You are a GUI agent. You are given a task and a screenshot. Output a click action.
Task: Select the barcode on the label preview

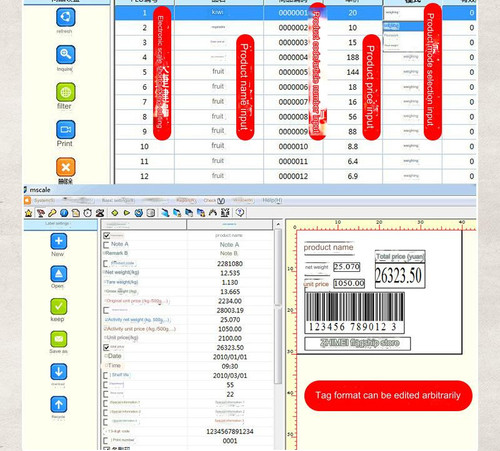(355, 313)
